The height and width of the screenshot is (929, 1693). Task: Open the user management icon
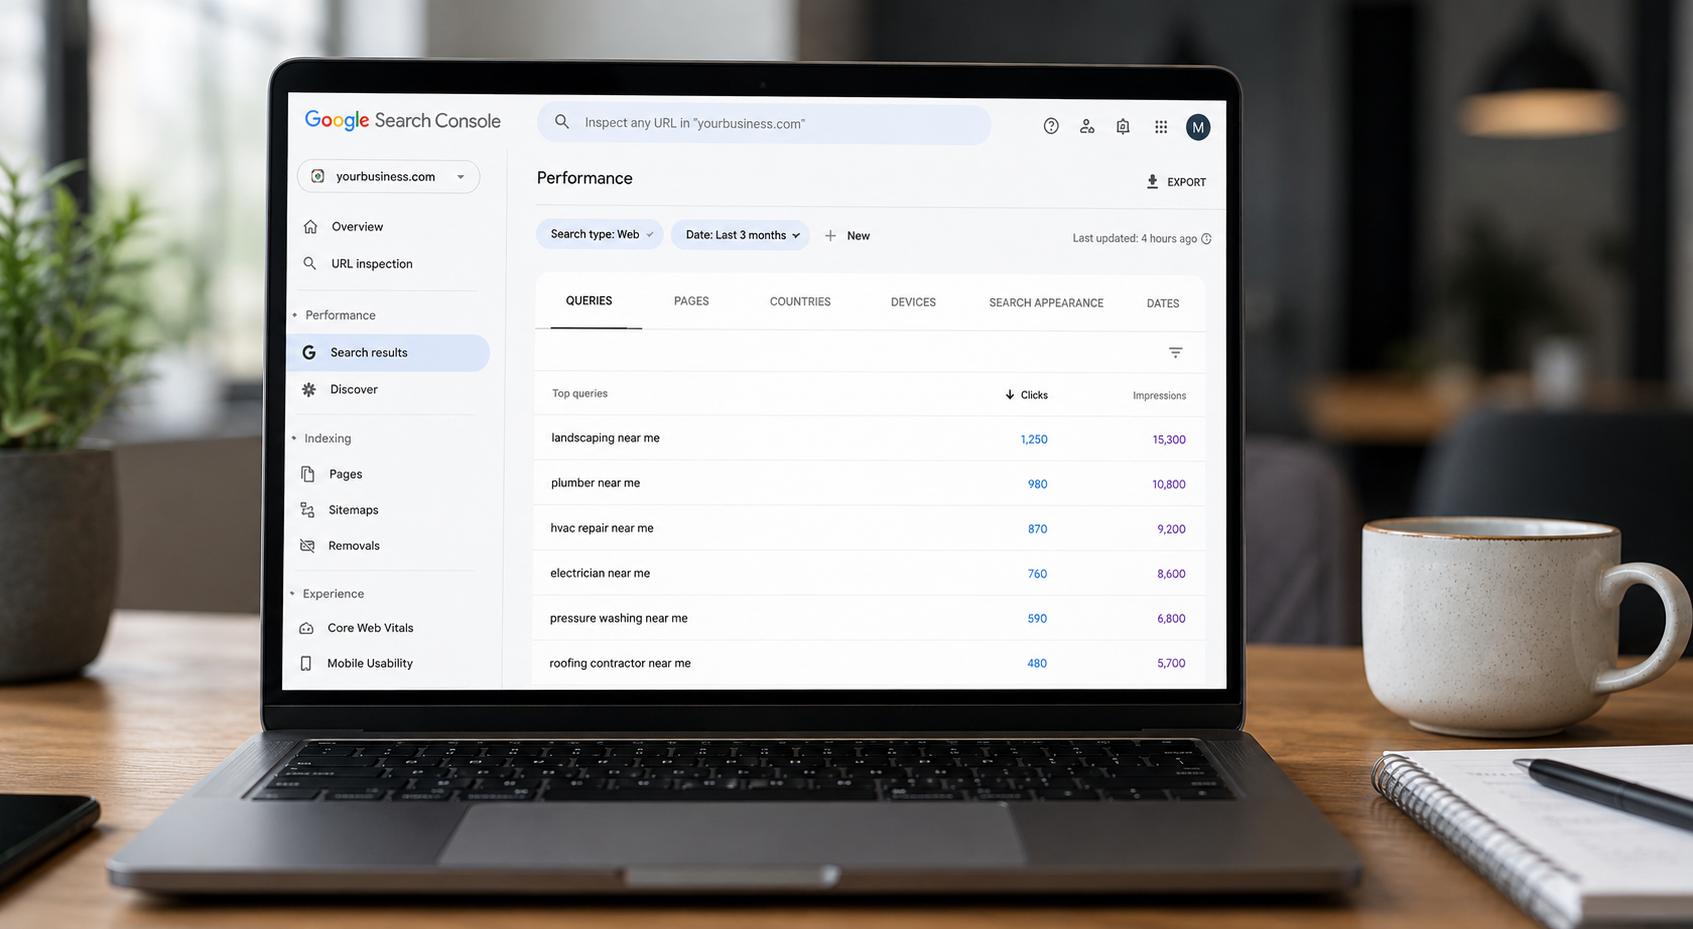1087,126
